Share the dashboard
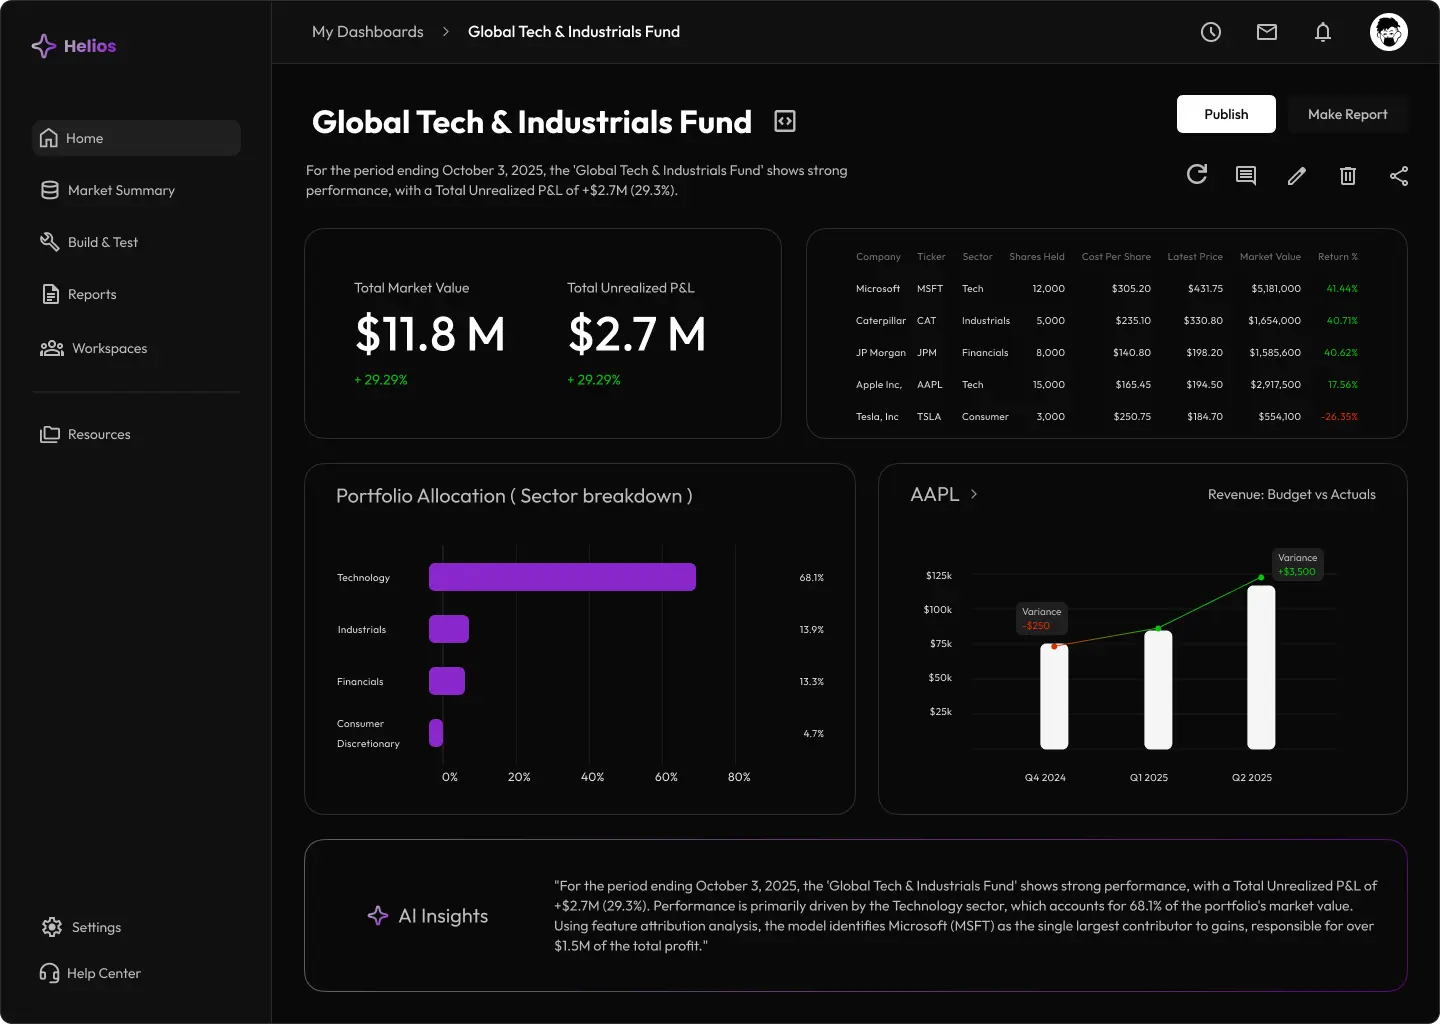 point(1399,176)
